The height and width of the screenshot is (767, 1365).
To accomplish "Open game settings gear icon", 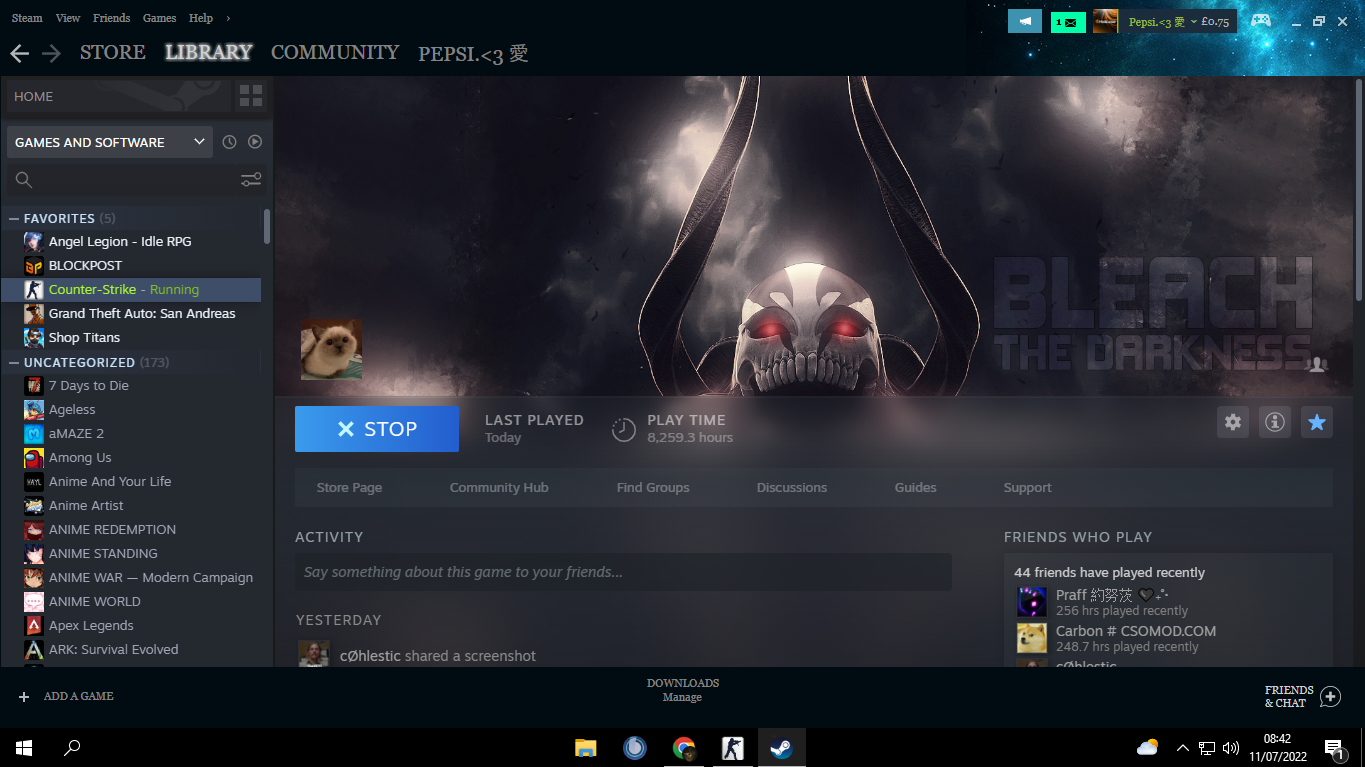I will click(x=1233, y=422).
